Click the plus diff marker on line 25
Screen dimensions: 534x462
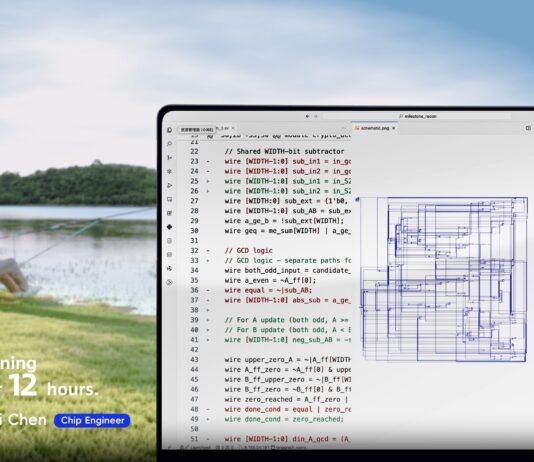coord(208,181)
